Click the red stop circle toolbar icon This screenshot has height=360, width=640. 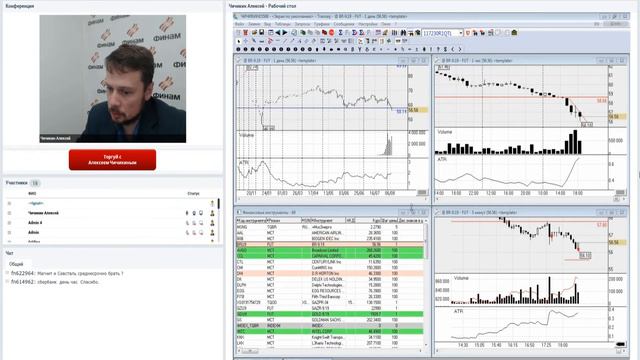click(332, 33)
